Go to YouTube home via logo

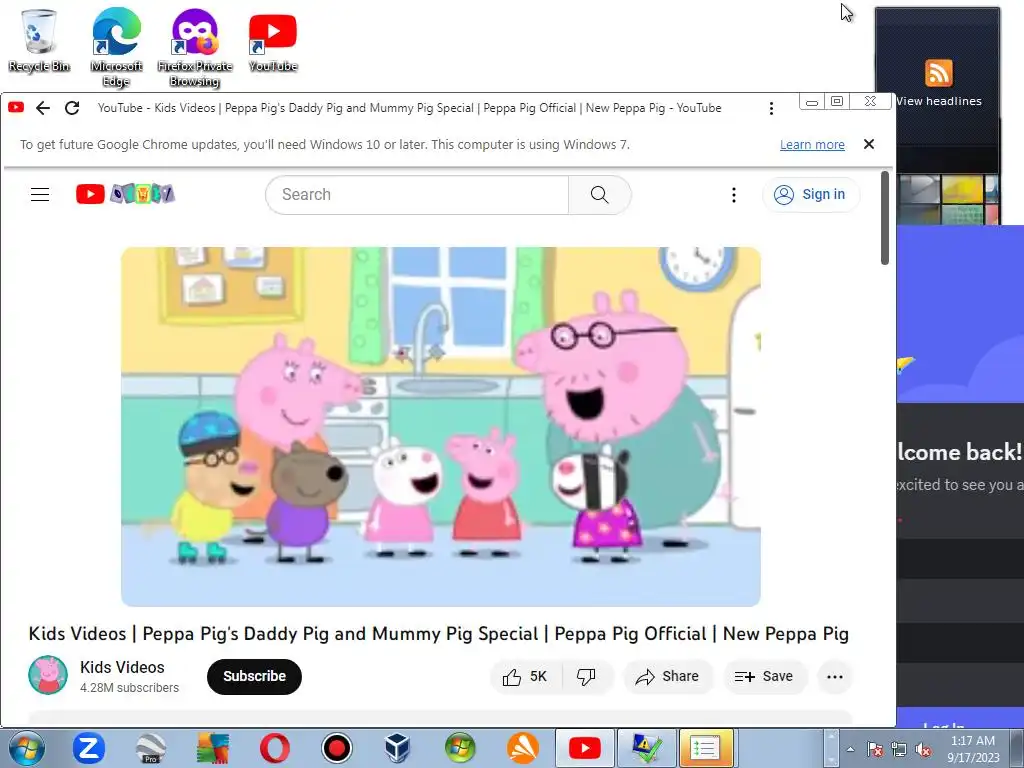coord(125,194)
